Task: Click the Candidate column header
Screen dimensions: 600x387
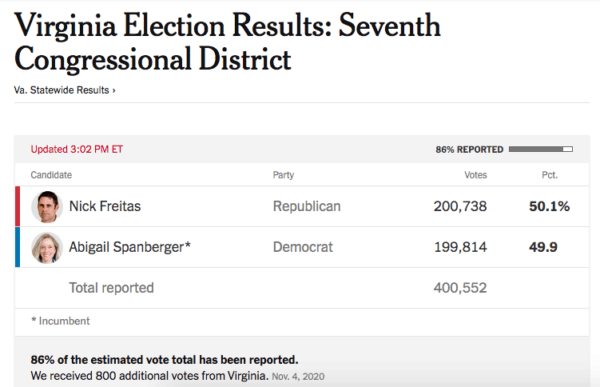Action: pos(51,175)
